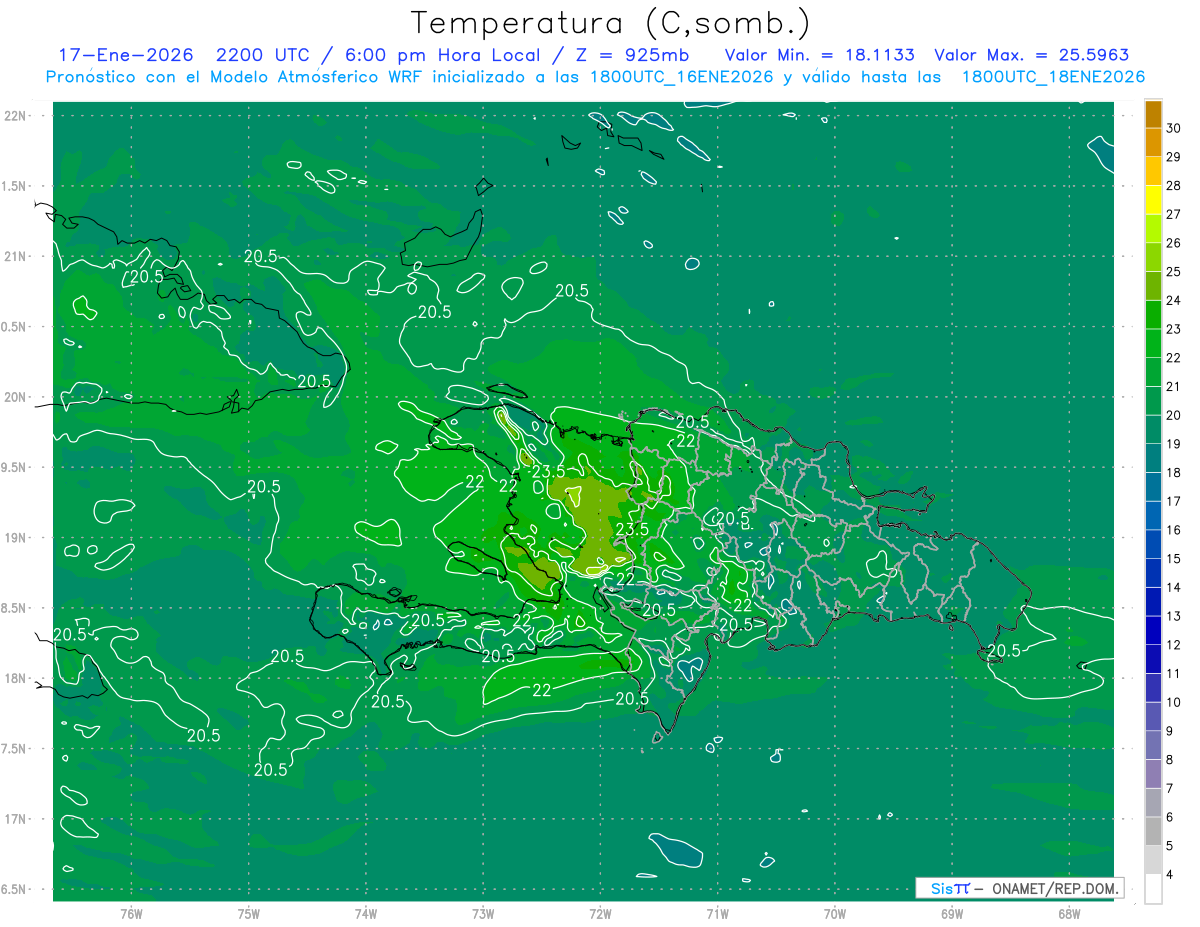This screenshot has height=927, width=1200.
Task: Click the Temperatura (C,somb.) map title
Action: [x=611, y=22]
